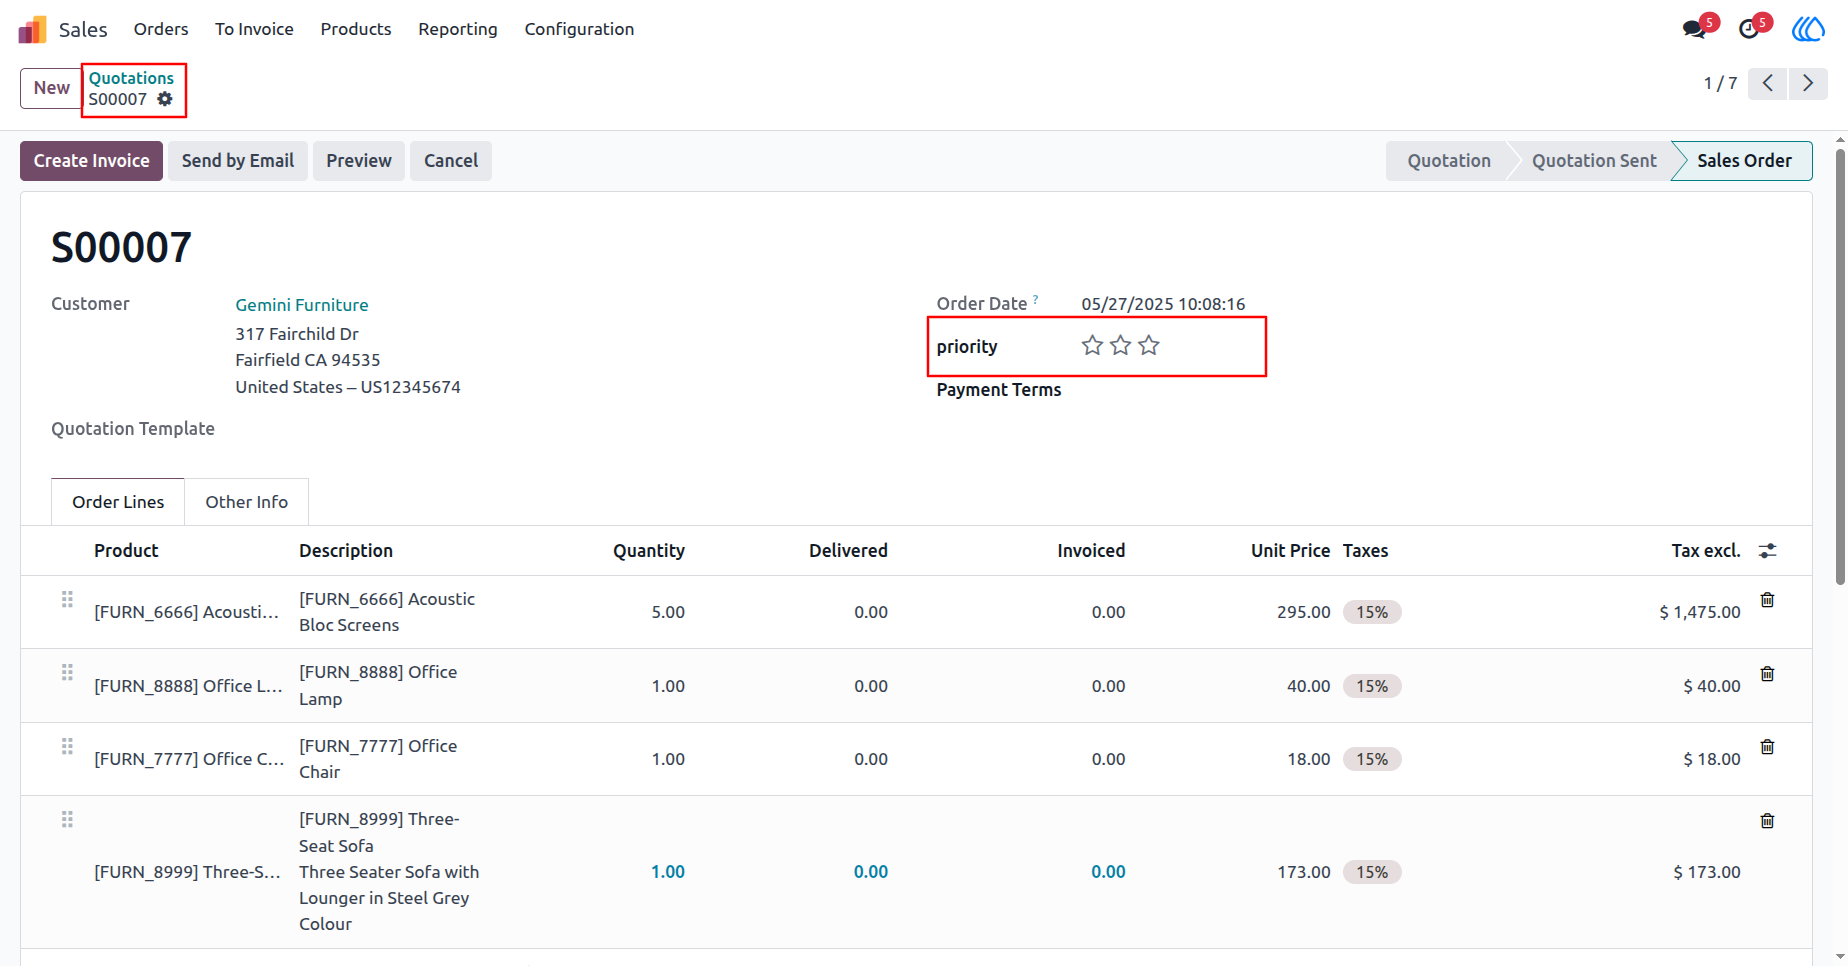This screenshot has width=1848, height=966.
Task: Open the Reporting menu
Action: click(458, 29)
